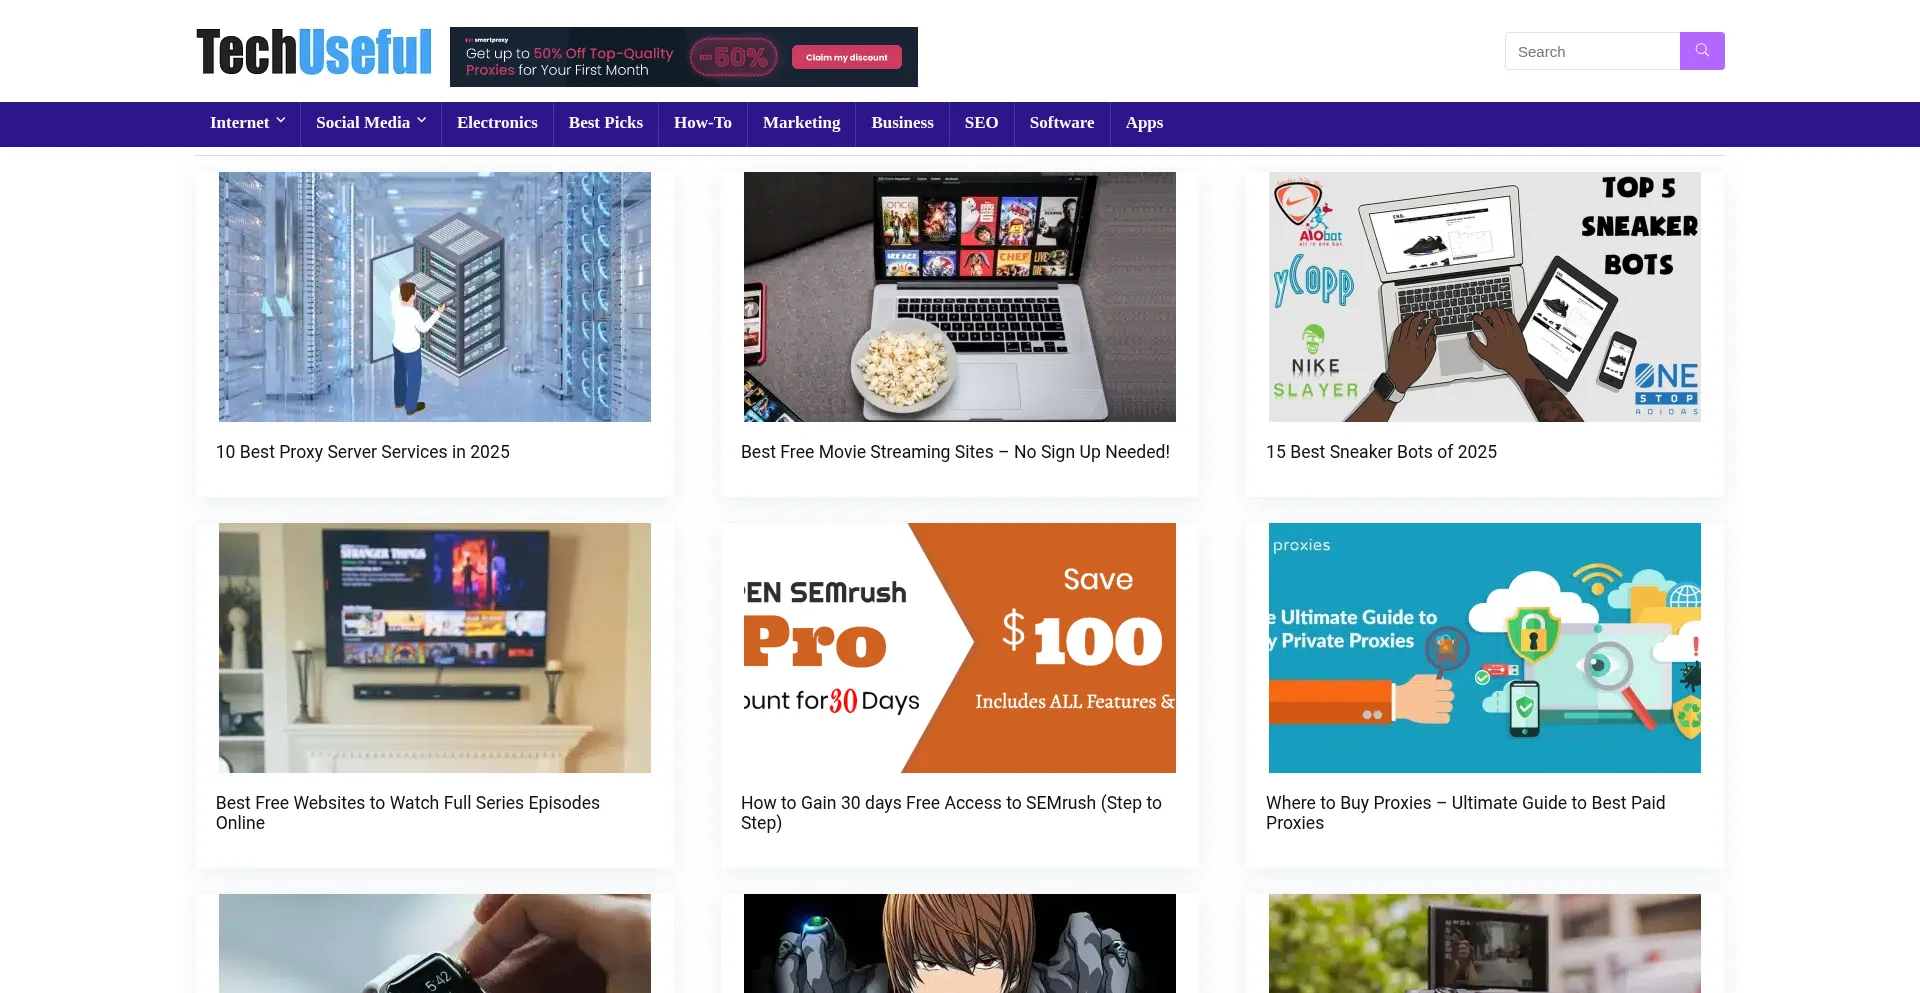Click the server room proxy article thumbnail
This screenshot has height=993, width=1920.
click(x=435, y=297)
